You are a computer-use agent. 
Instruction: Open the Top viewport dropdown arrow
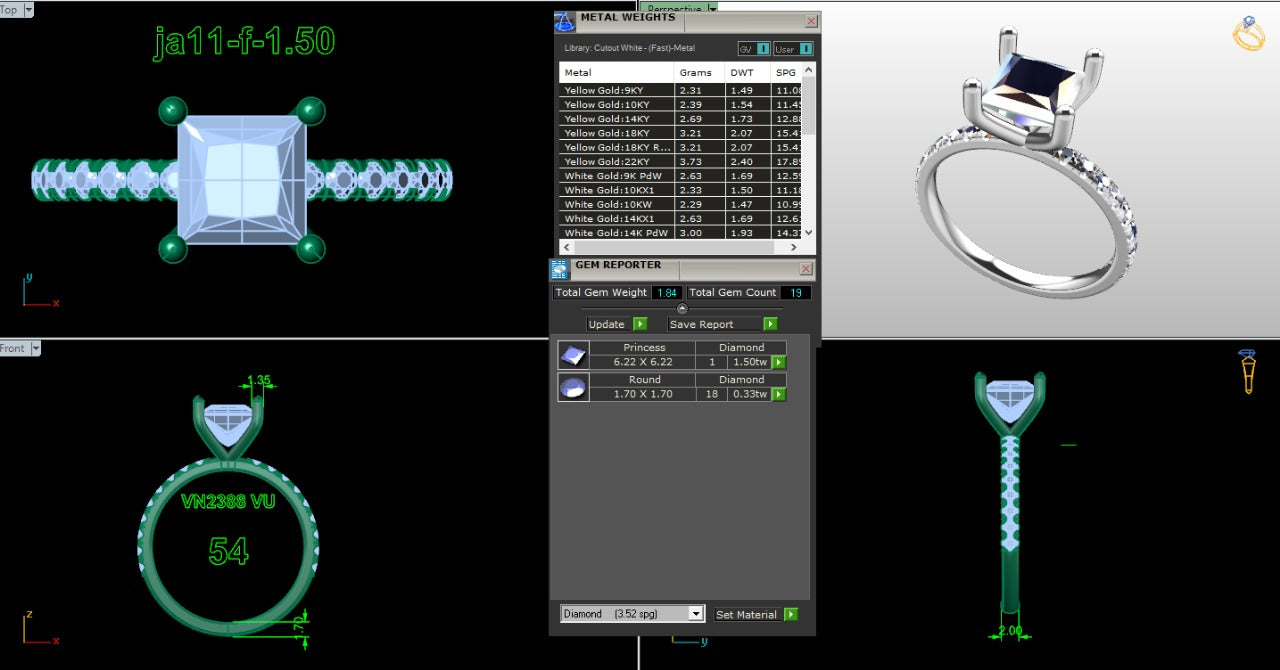[28, 9]
